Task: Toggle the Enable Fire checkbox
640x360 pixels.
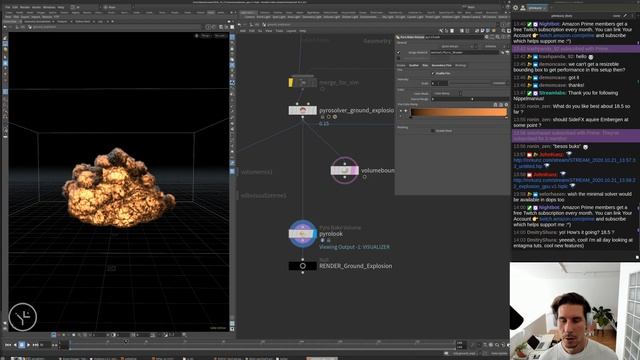Action: point(433,73)
